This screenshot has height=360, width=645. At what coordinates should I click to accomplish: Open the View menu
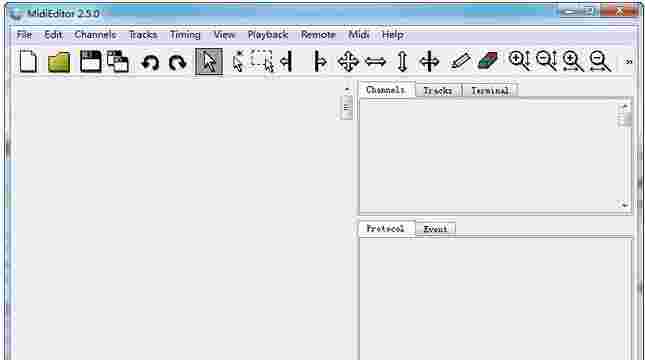click(224, 35)
